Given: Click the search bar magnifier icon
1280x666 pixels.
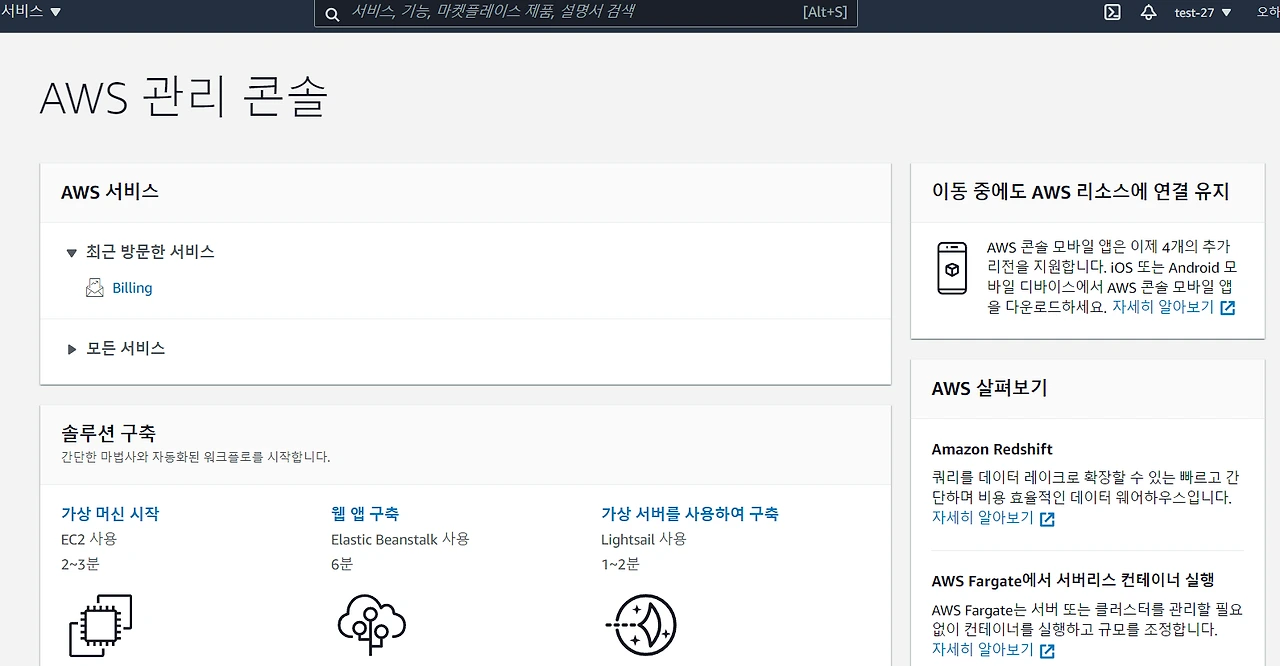Looking at the screenshot, I should click(x=332, y=13).
